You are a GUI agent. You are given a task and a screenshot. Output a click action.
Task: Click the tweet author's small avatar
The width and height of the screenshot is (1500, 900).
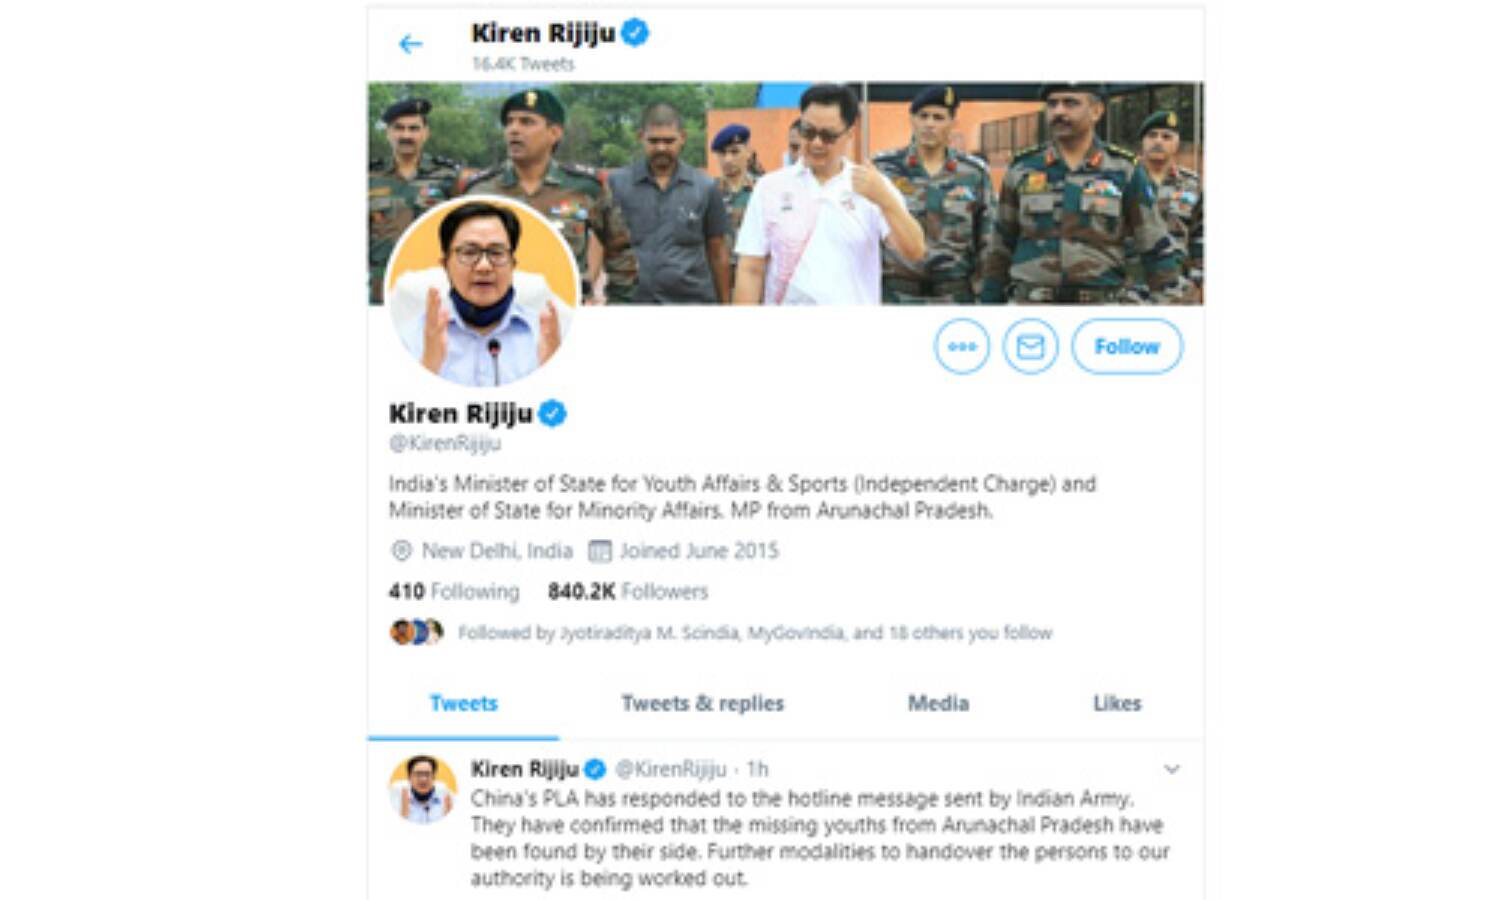click(423, 789)
